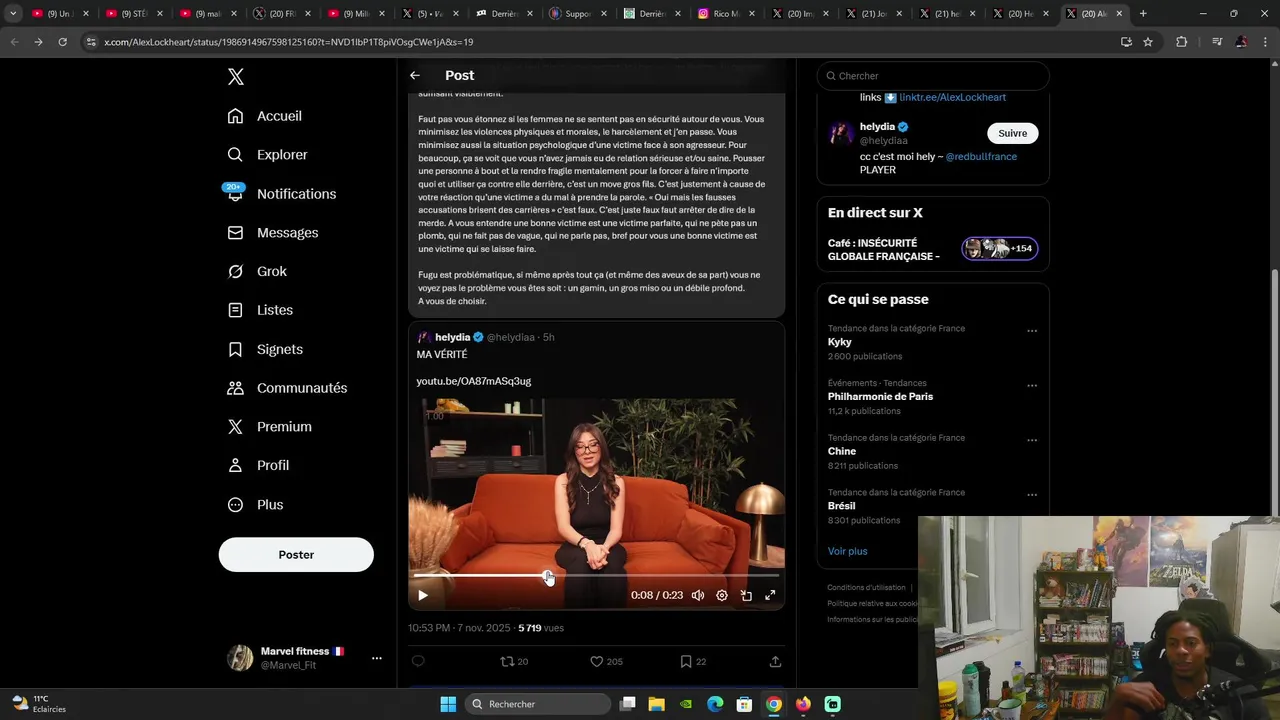Click Voir plus under trends
1280x720 pixels.
[x=847, y=551]
